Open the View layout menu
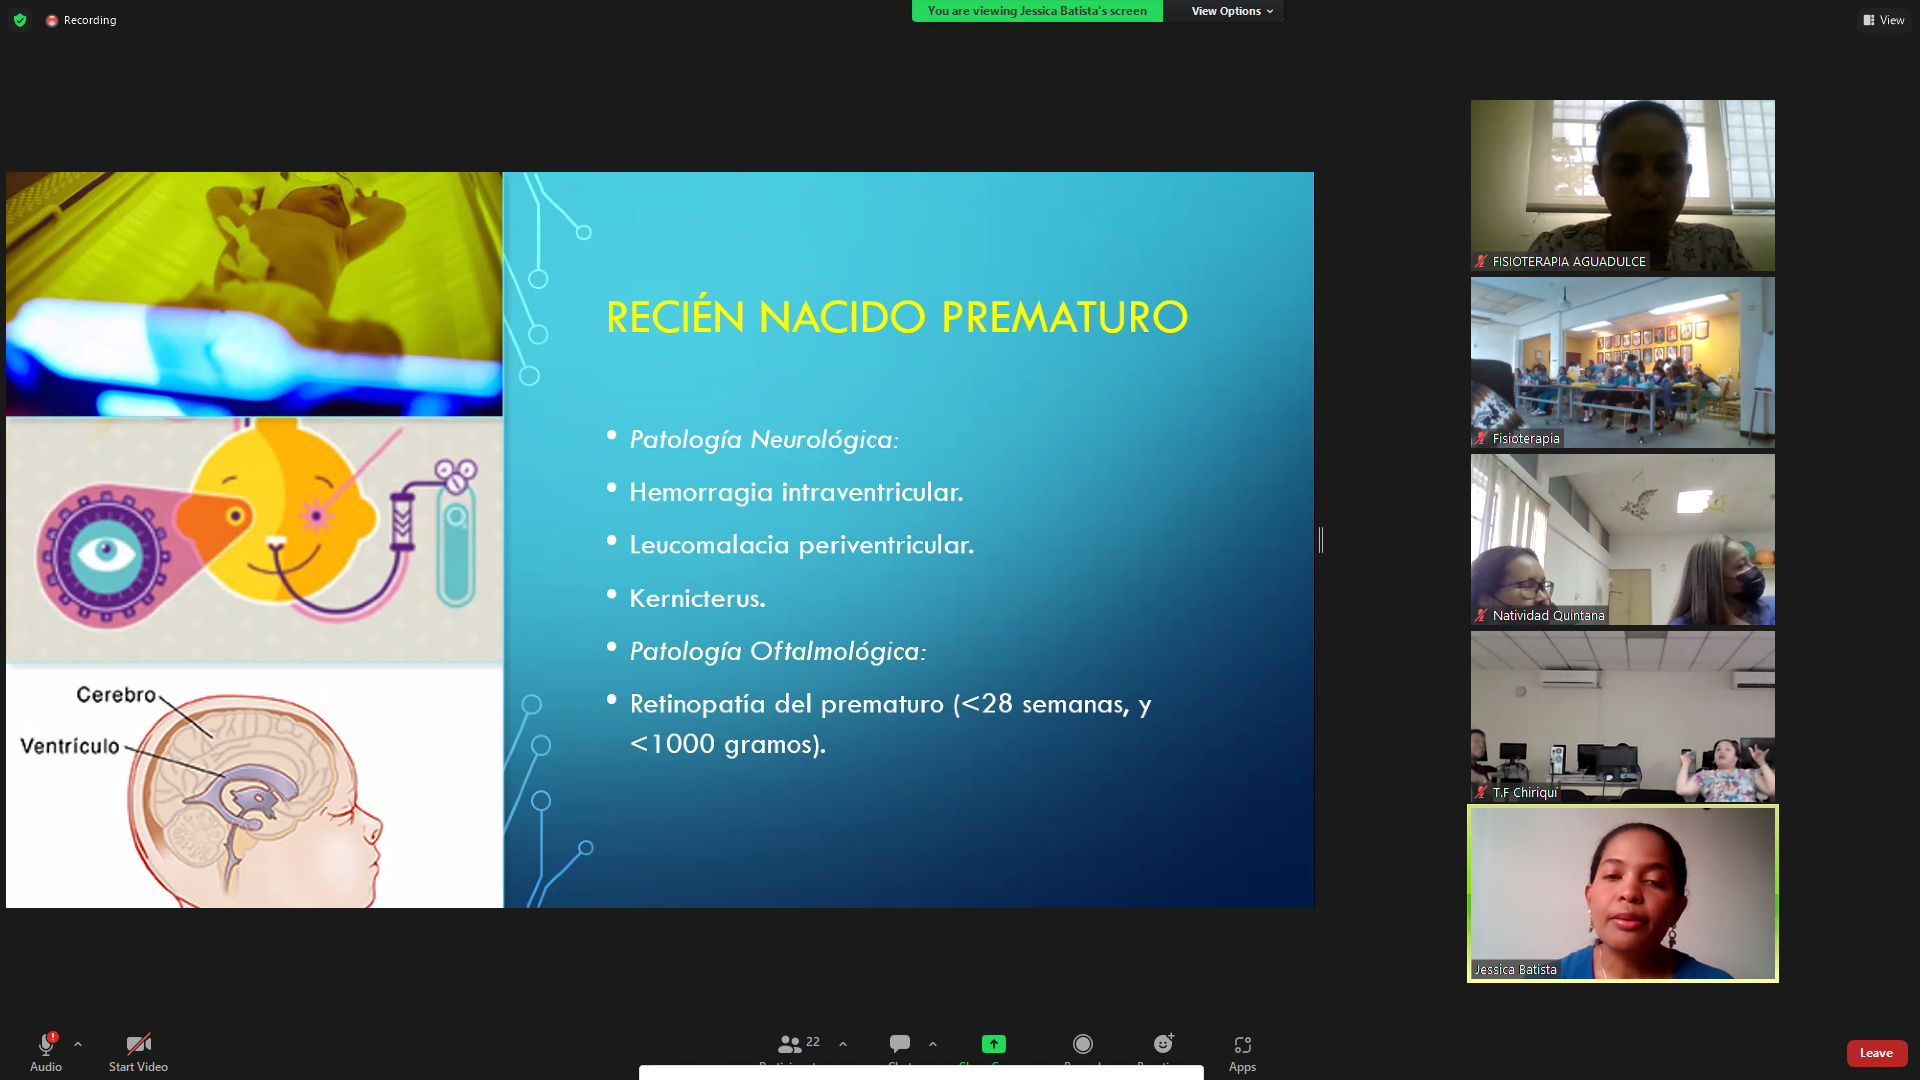 1884,20
